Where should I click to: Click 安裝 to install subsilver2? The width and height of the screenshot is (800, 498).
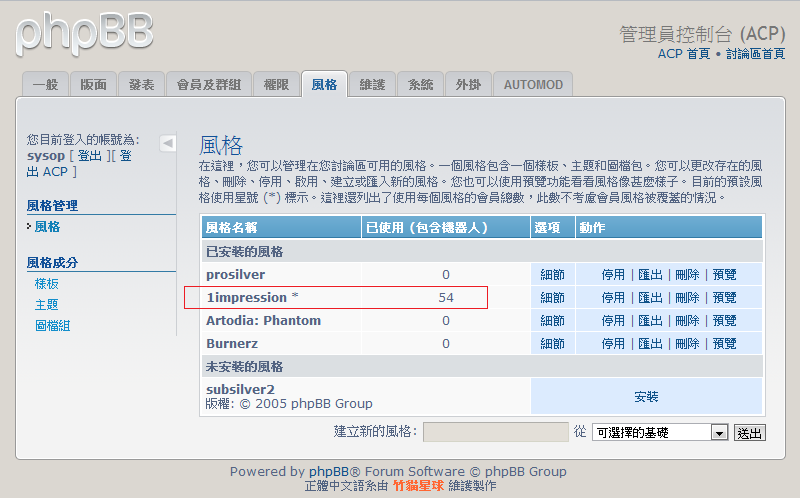[x=646, y=397]
